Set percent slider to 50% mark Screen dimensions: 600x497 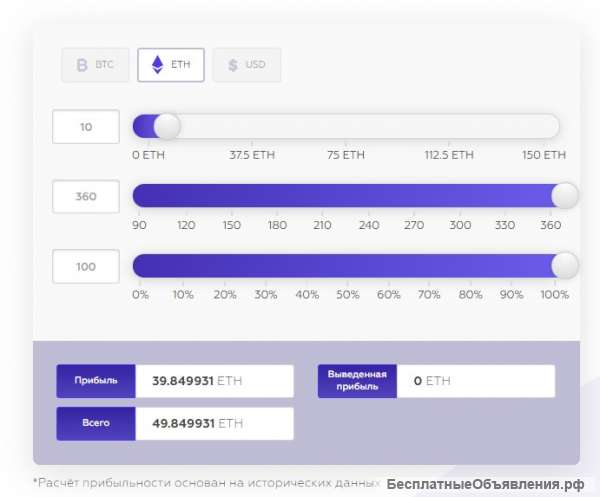[x=347, y=266]
